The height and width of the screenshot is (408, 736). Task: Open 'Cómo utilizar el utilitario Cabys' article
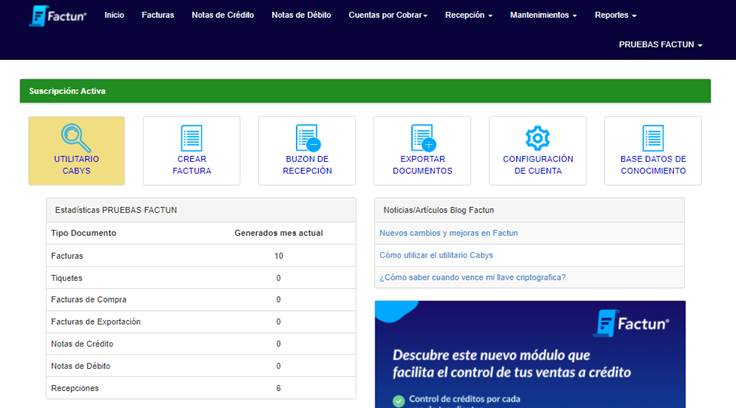click(436, 255)
